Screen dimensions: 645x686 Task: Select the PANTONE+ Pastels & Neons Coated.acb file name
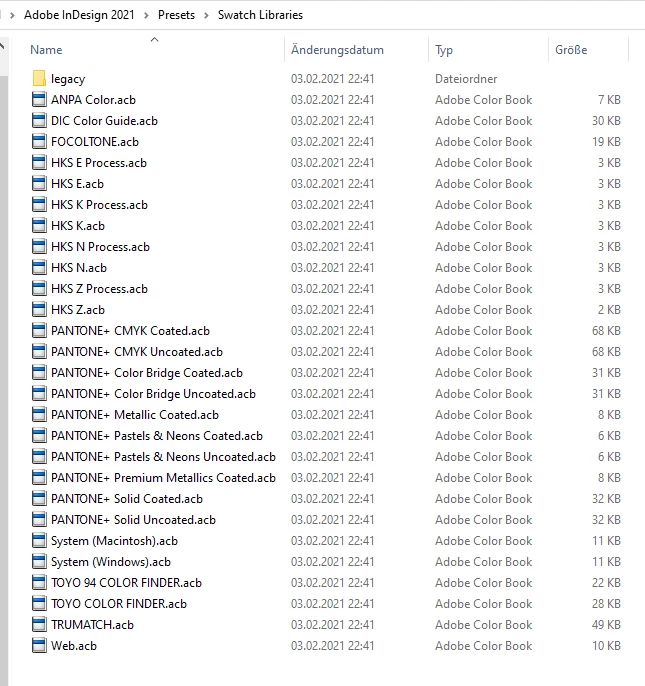(157, 436)
